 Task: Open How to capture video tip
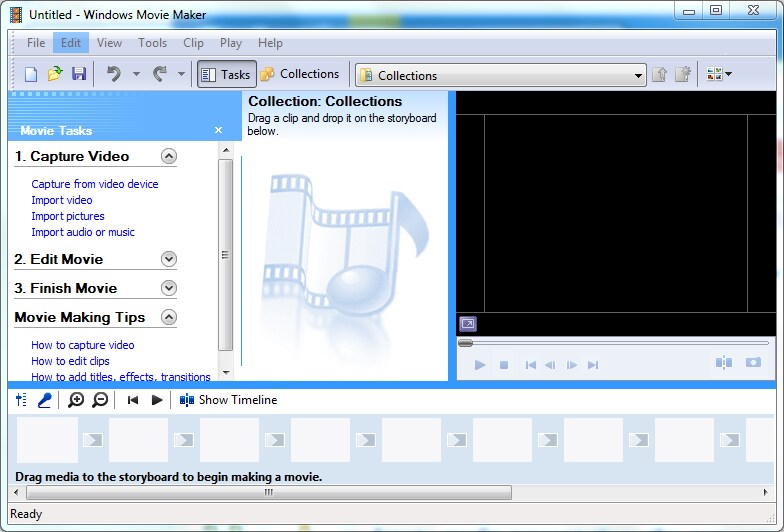pyautogui.click(x=82, y=345)
